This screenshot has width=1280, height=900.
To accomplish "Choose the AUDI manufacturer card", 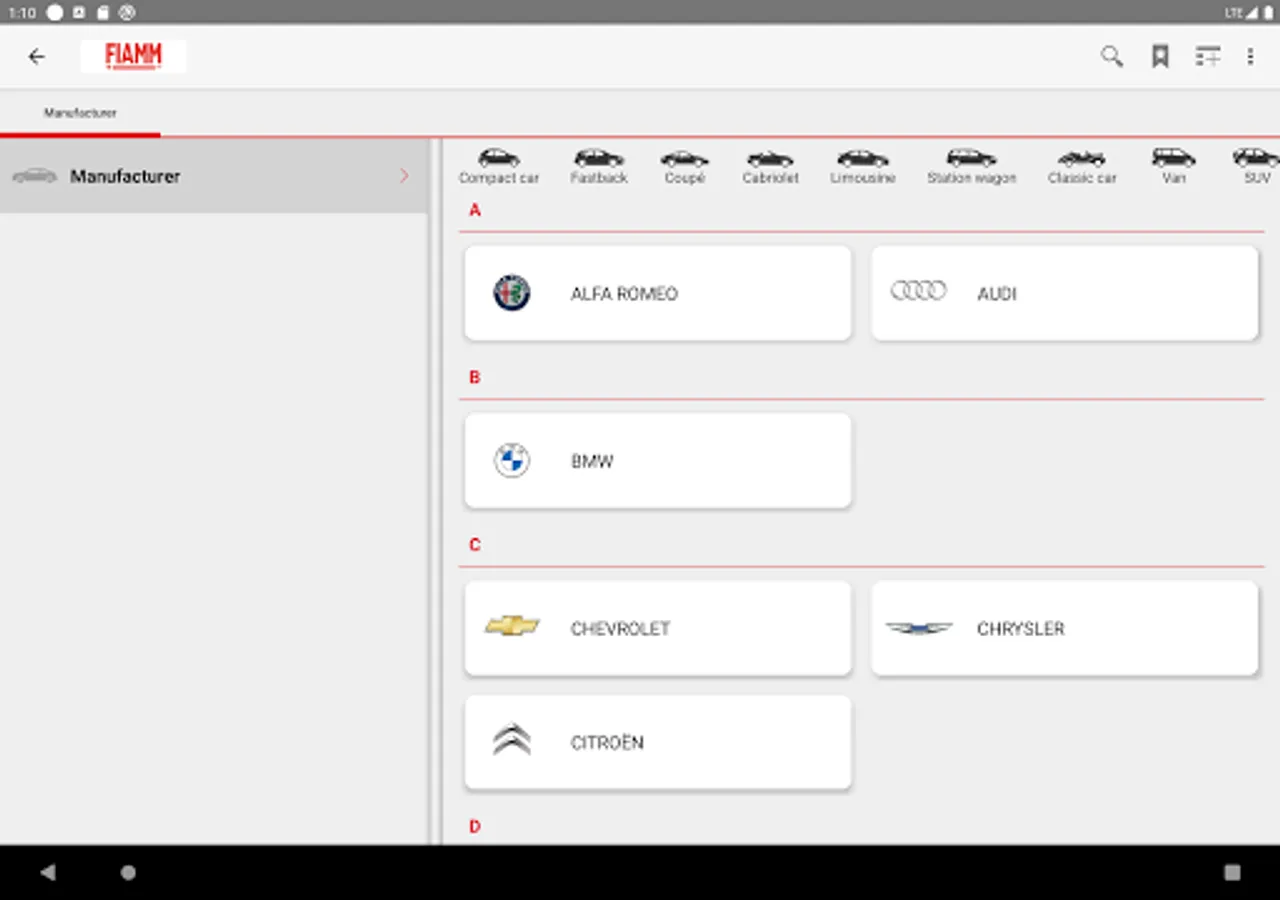I will [x=1065, y=293].
